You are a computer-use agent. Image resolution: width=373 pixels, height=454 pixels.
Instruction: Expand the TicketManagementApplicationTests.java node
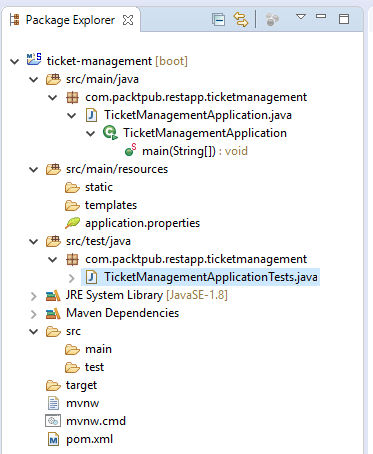(72, 278)
